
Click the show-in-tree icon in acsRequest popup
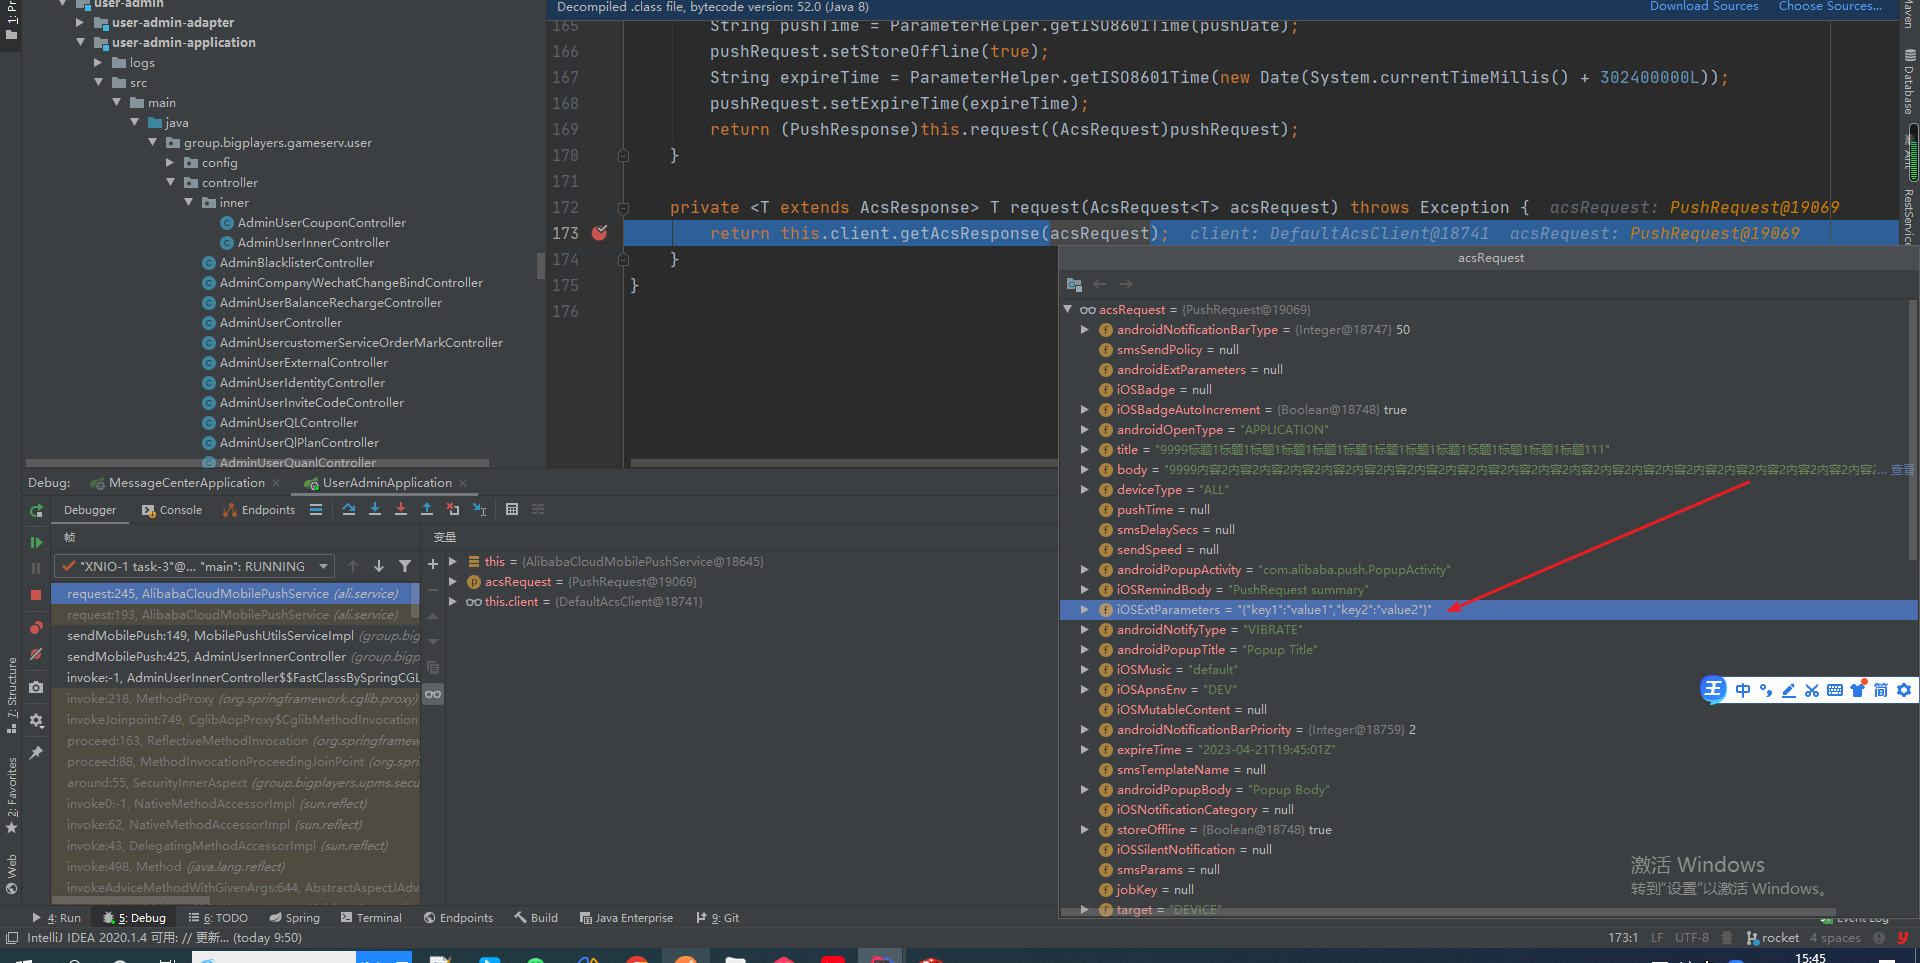point(1075,285)
